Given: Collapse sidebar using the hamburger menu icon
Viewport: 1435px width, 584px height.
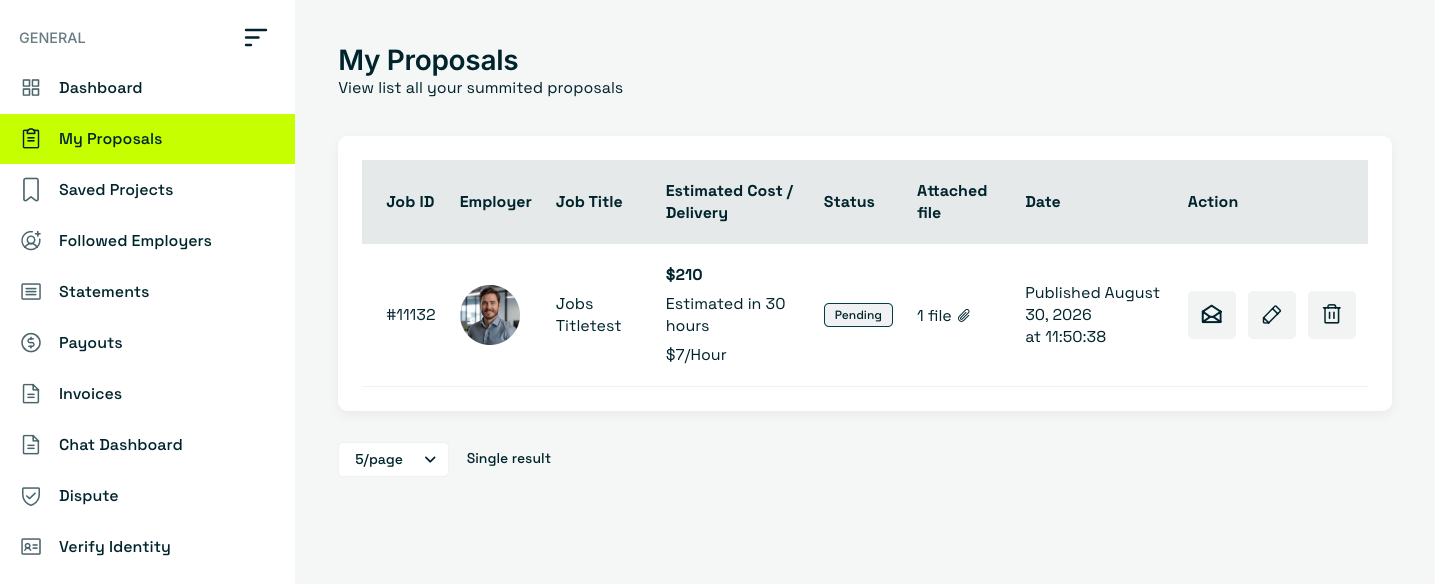Looking at the screenshot, I should point(256,38).
